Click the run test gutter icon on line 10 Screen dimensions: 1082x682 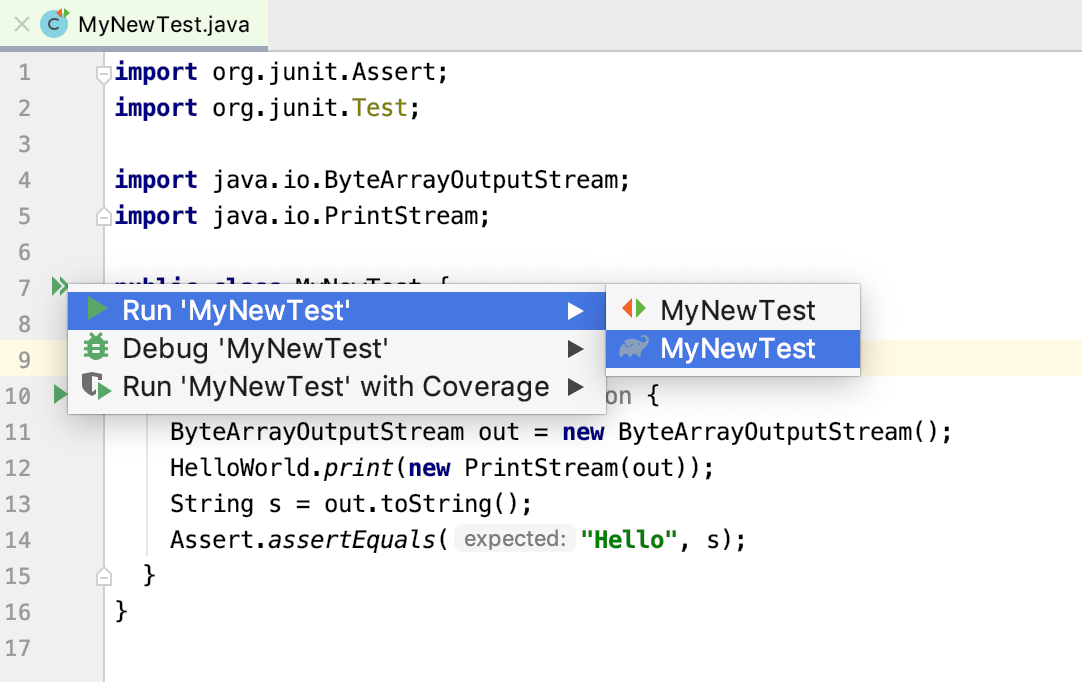[x=60, y=395]
